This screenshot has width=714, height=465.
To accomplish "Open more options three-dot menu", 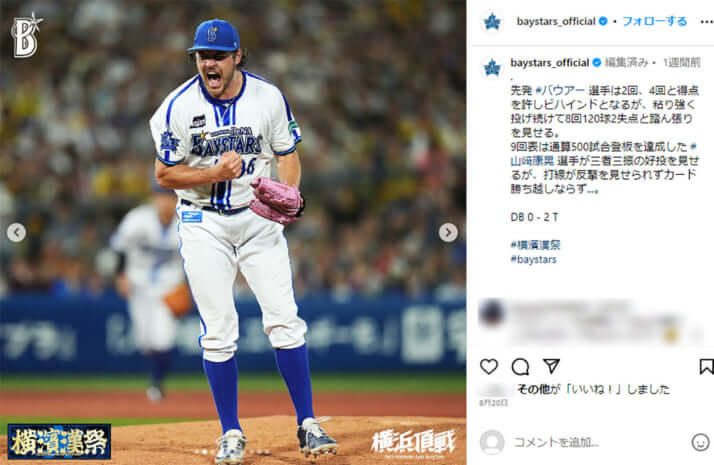I will (x=707, y=21).
